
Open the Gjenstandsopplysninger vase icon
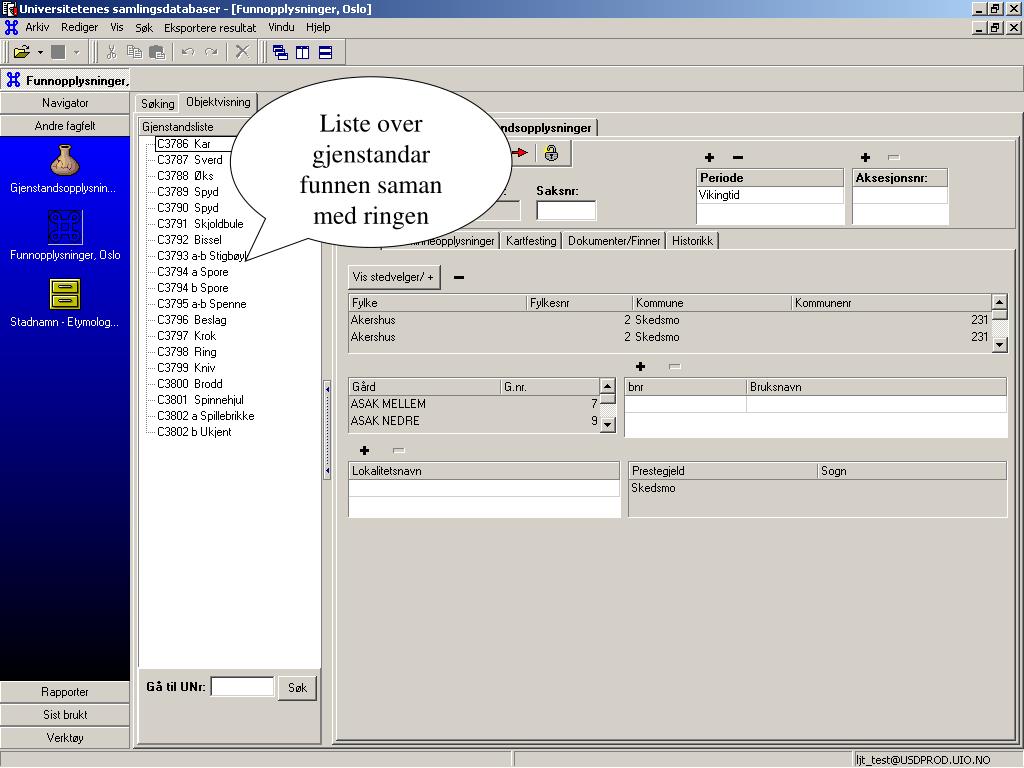click(x=65, y=160)
